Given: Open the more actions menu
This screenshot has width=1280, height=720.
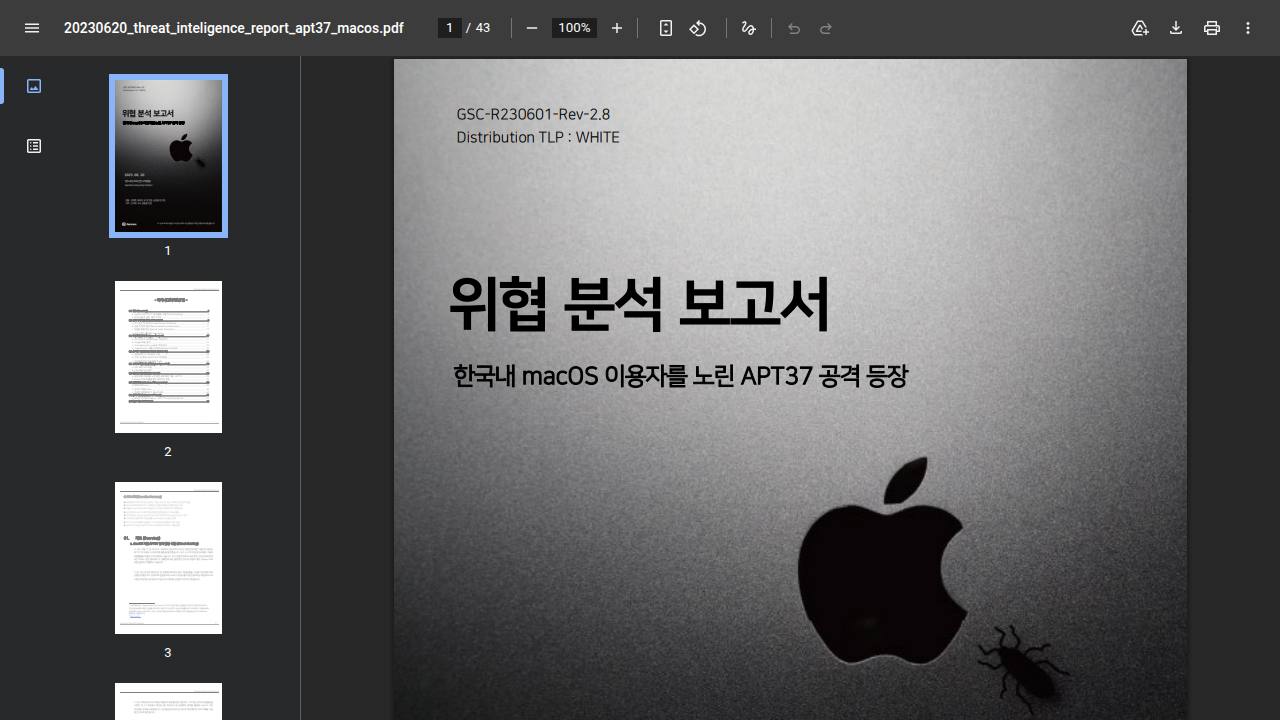Looking at the screenshot, I should tap(1248, 28).
